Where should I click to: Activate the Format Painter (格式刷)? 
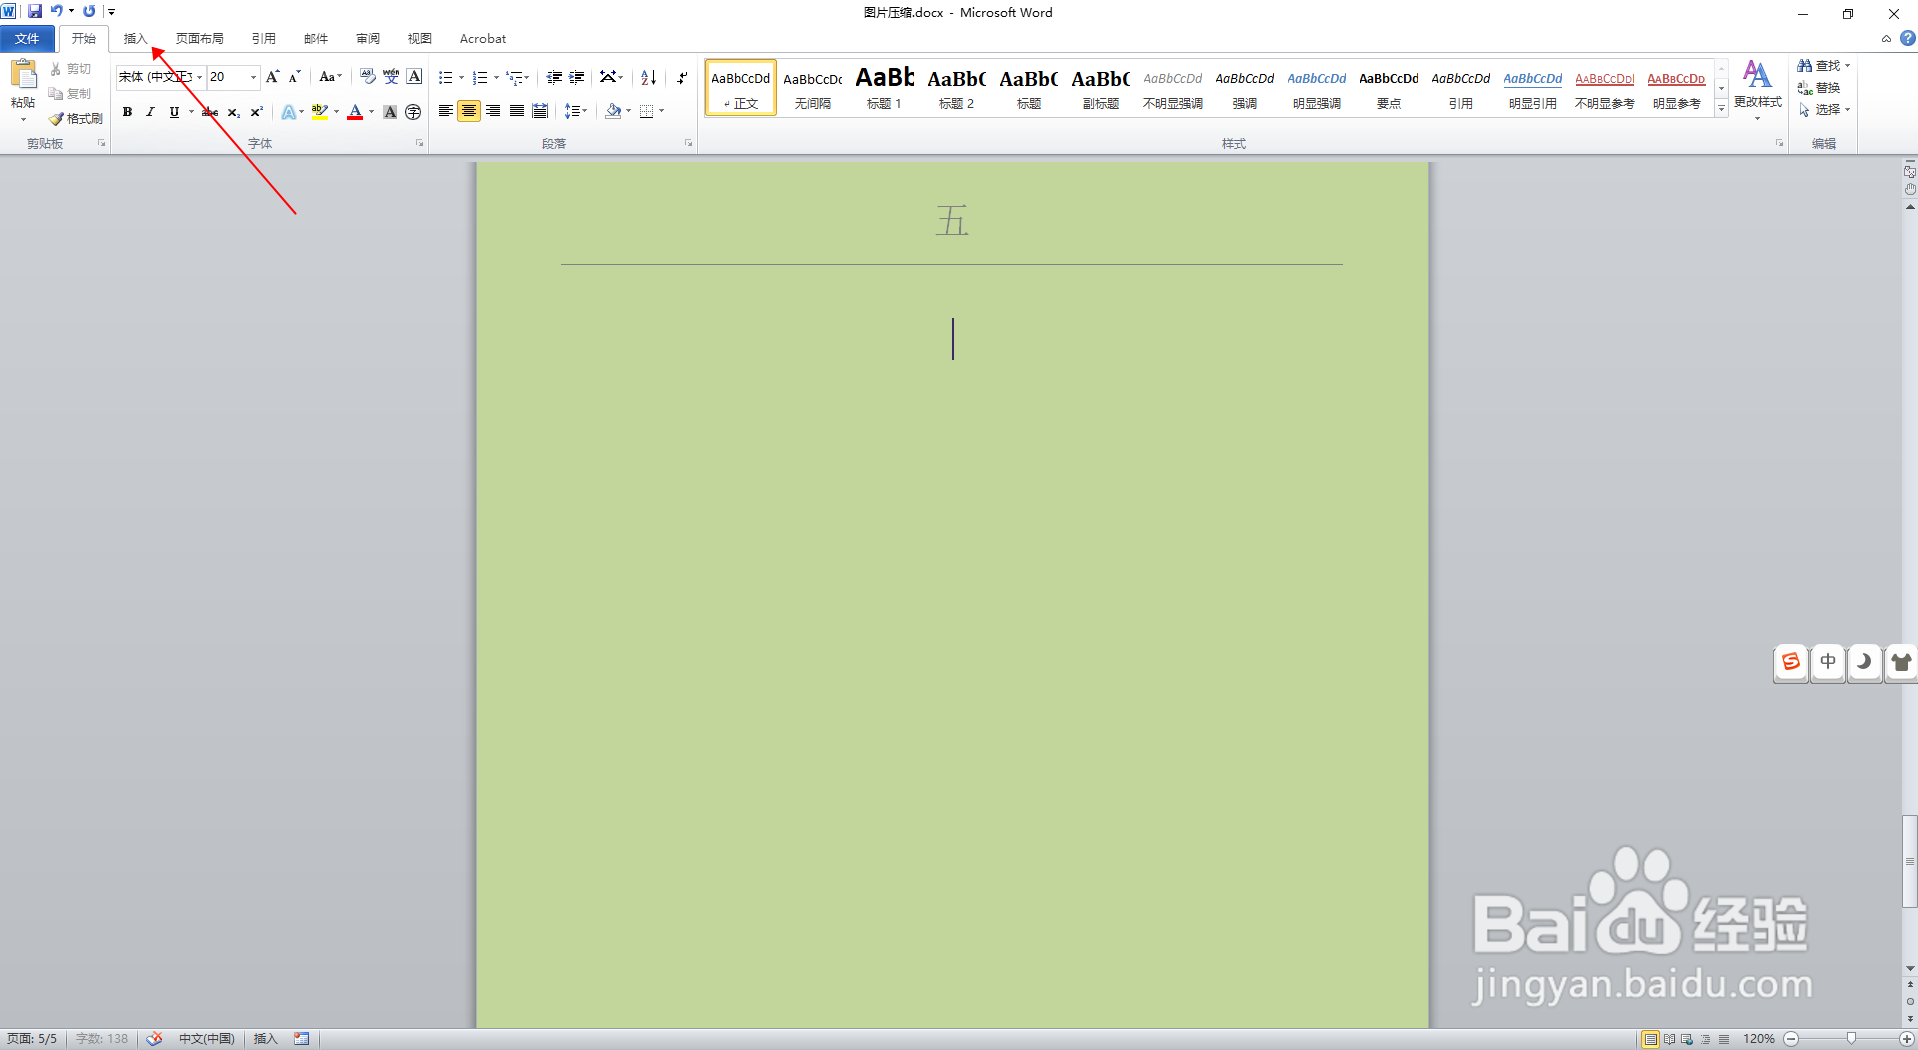click(x=76, y=118)
